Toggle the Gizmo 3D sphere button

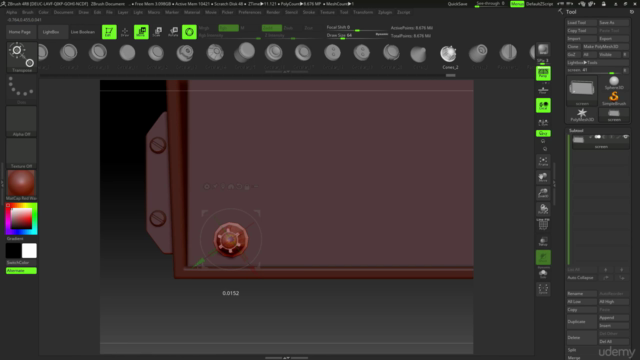pos(189,32)
